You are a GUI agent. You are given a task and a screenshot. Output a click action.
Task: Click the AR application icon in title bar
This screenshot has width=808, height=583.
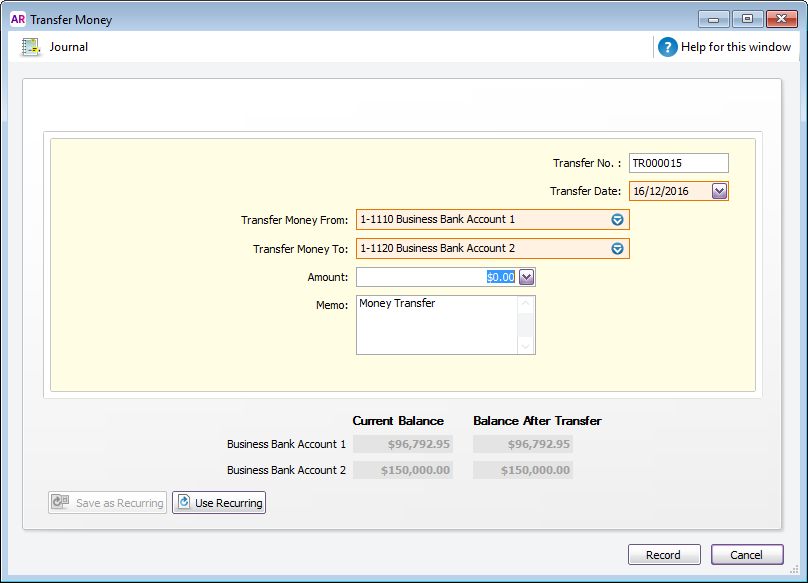tap(17, 19)
